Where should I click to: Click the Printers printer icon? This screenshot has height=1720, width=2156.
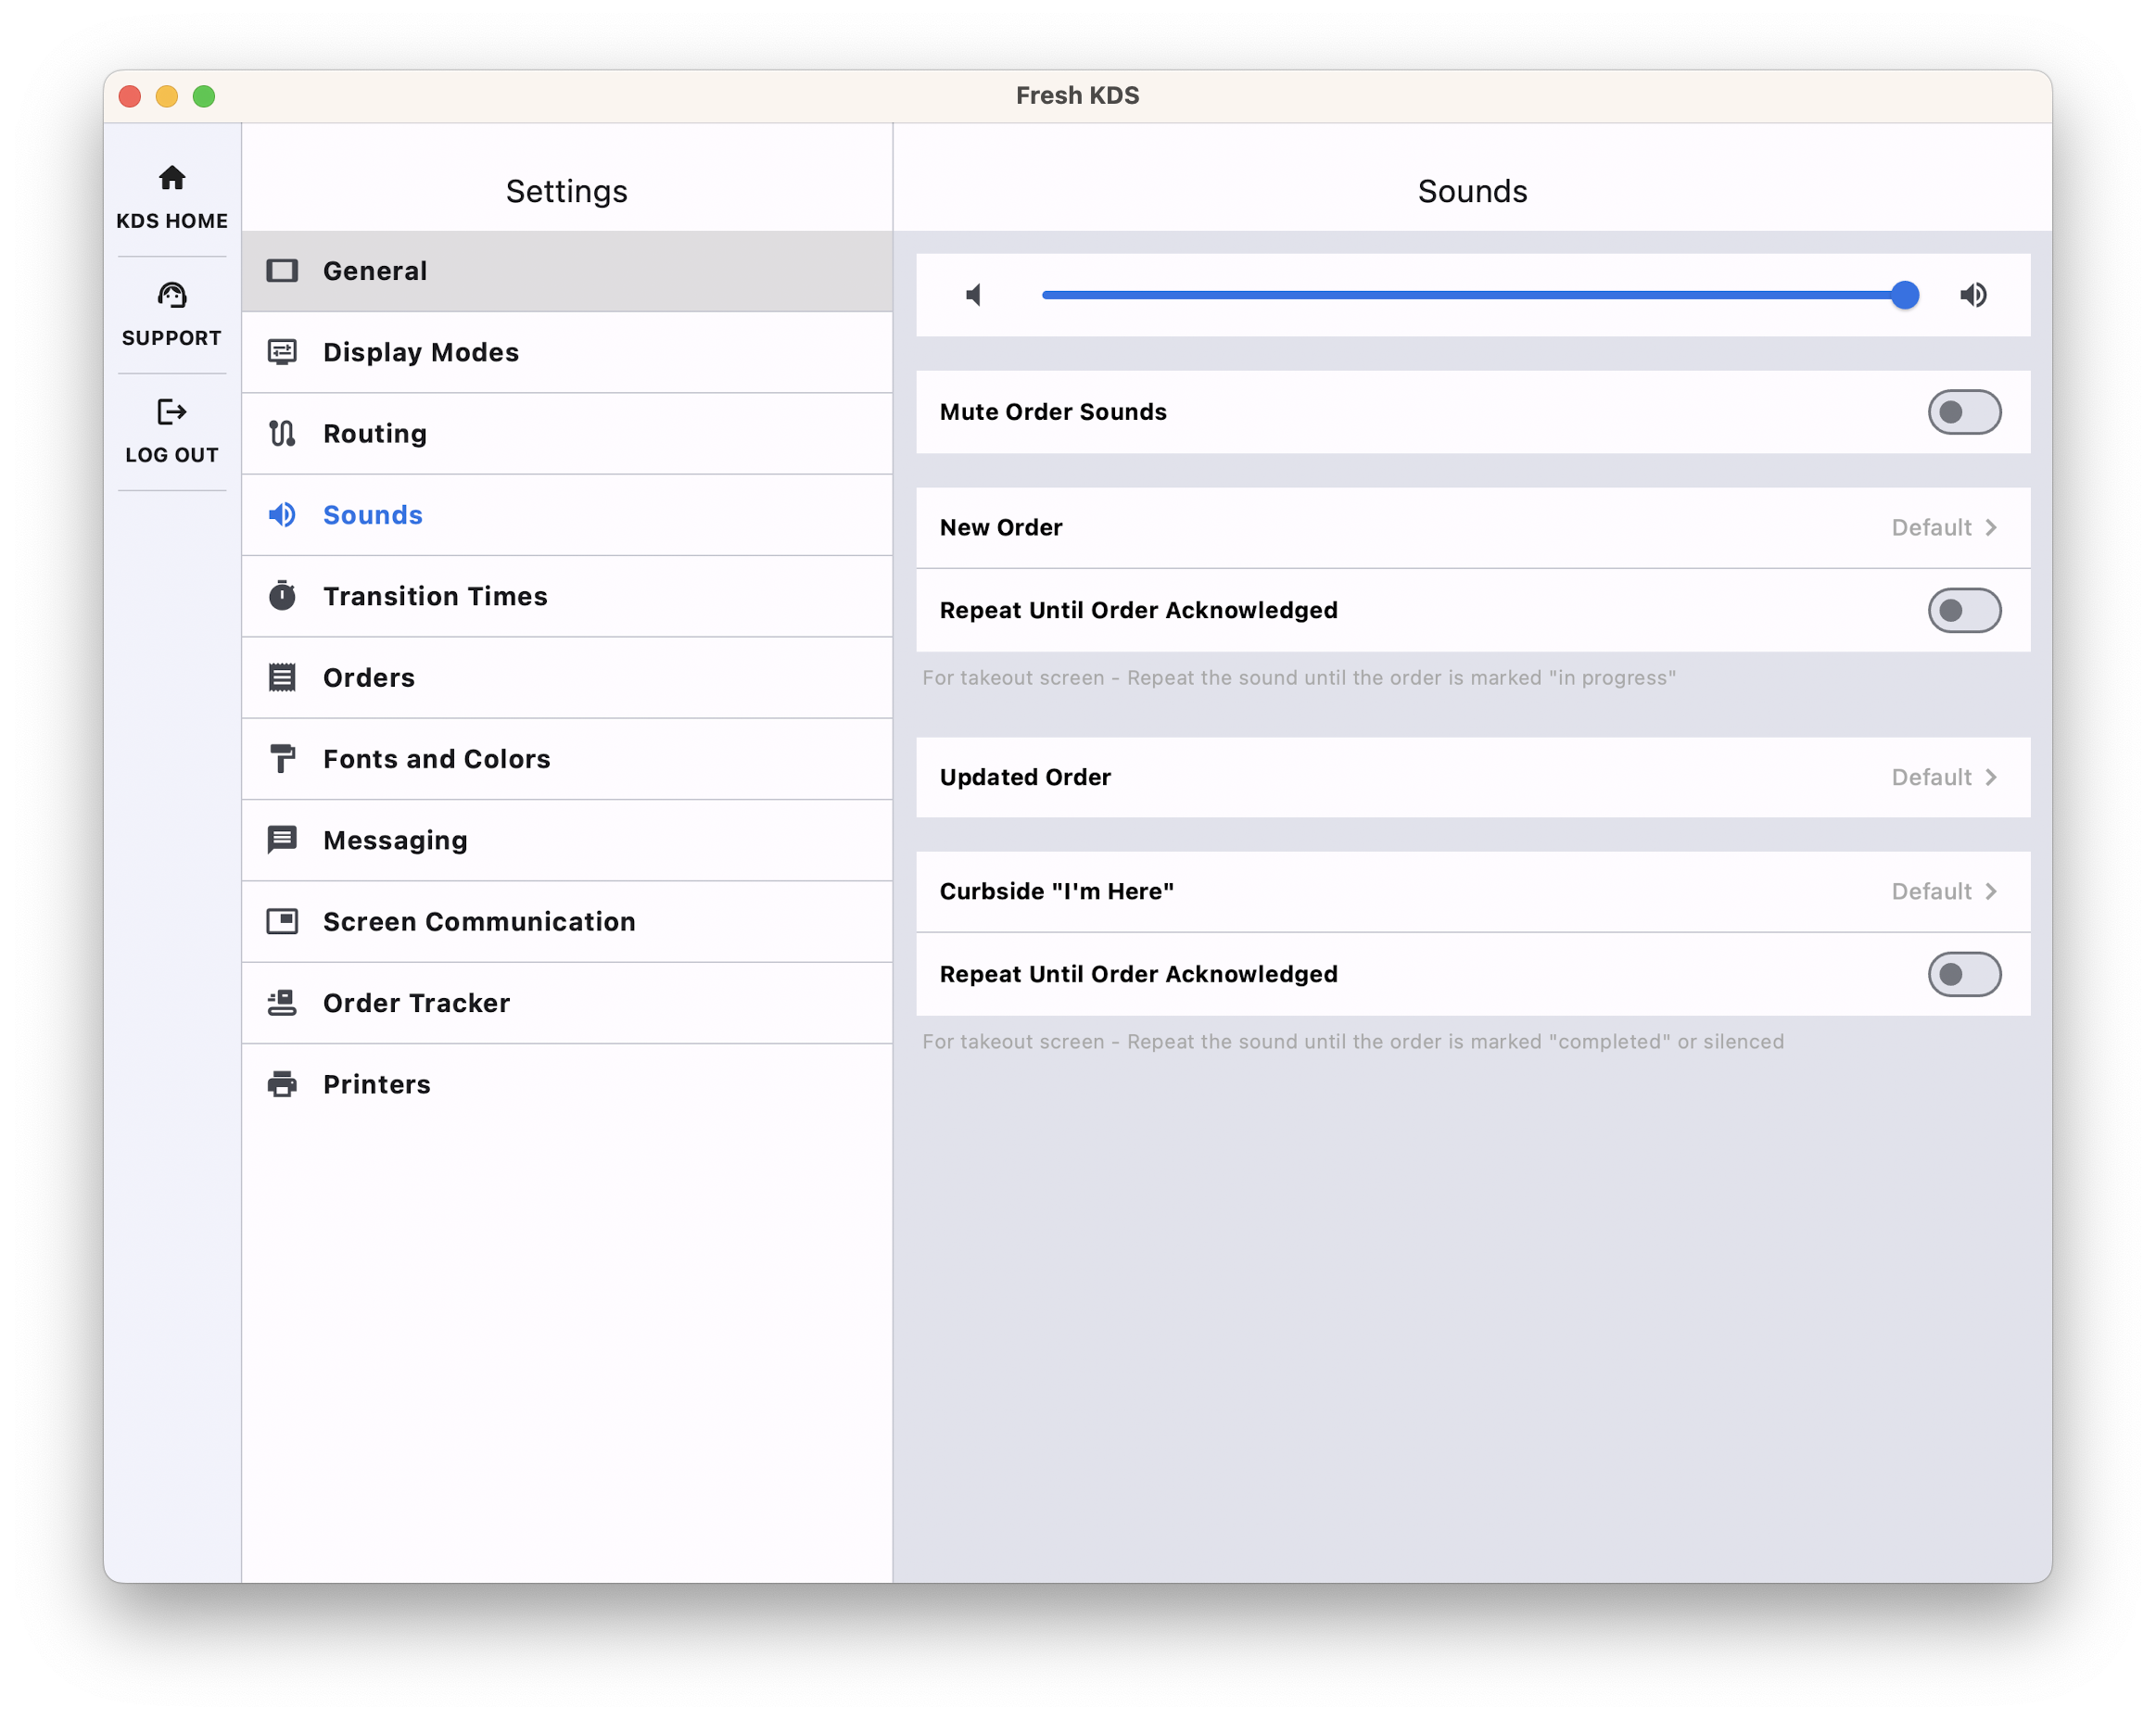point(282,1084)
